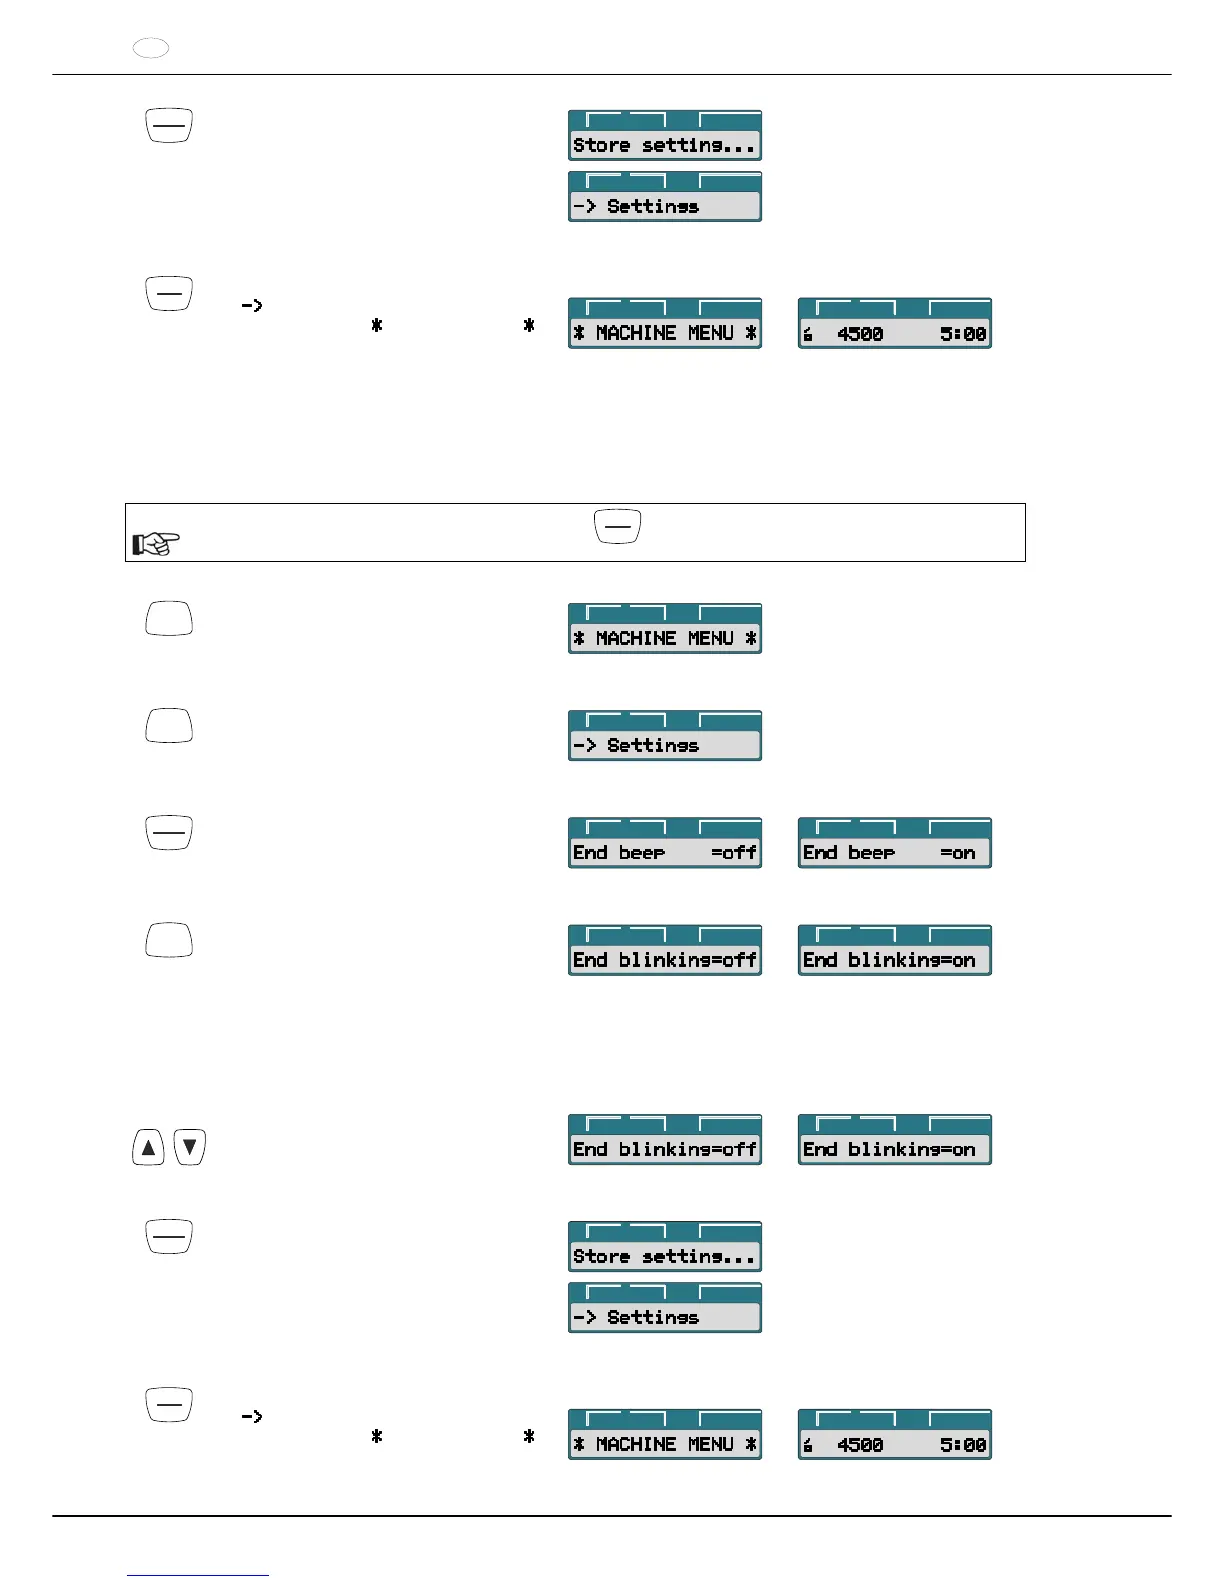Click the bottommost "4500 5:00" display

pos(894,1435)
